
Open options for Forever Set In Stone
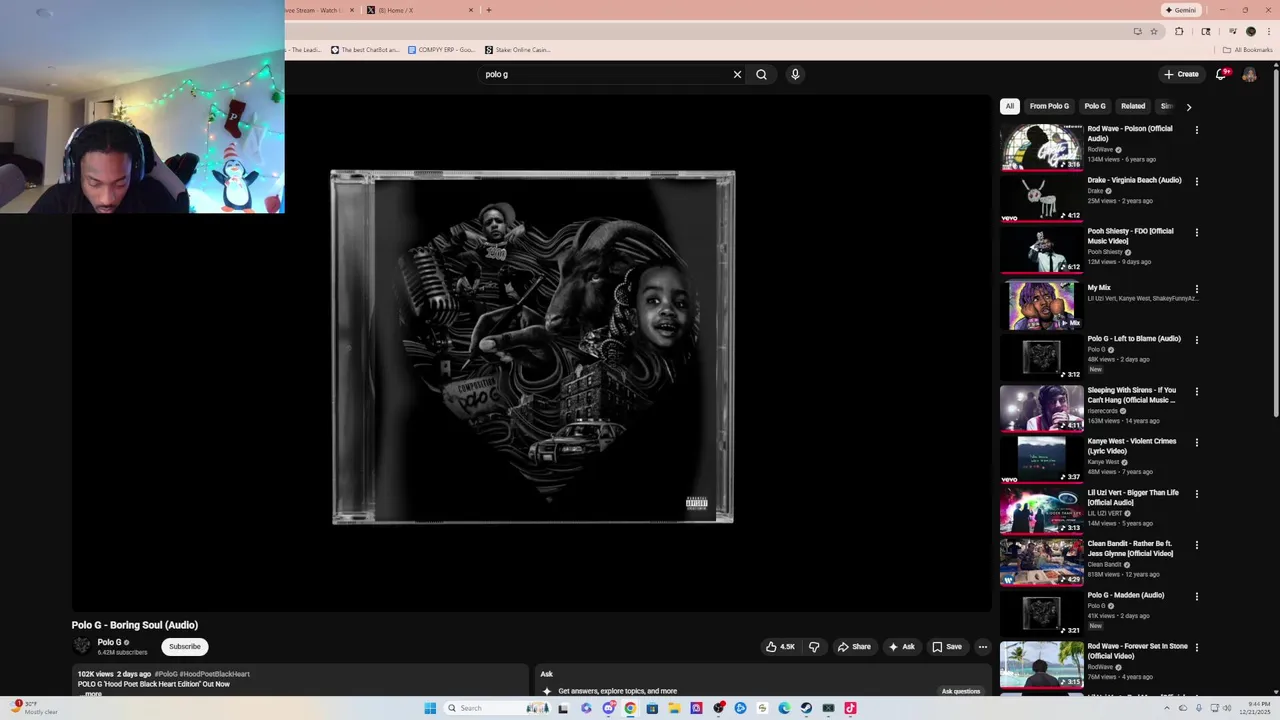pyautogui.click(x=1196, y=648)
